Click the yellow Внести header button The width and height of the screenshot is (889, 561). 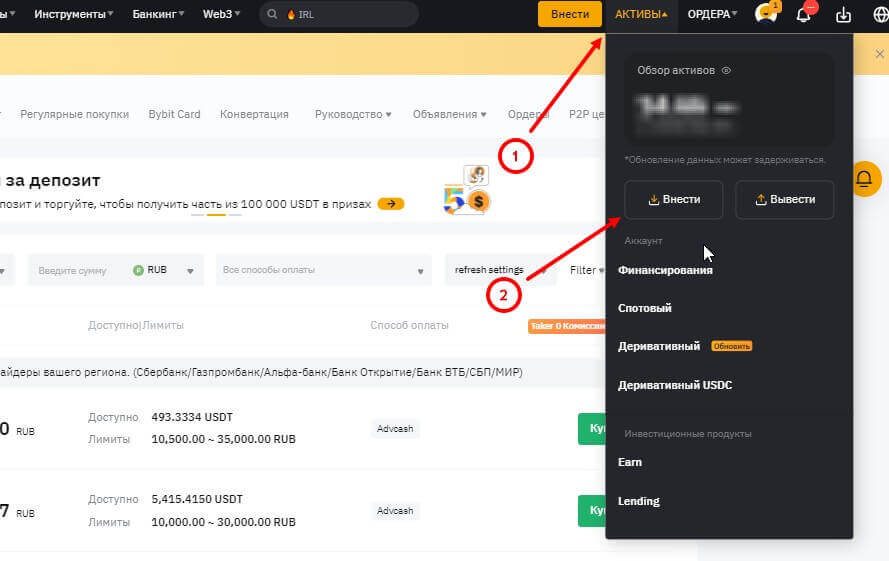tap(570, 14)
